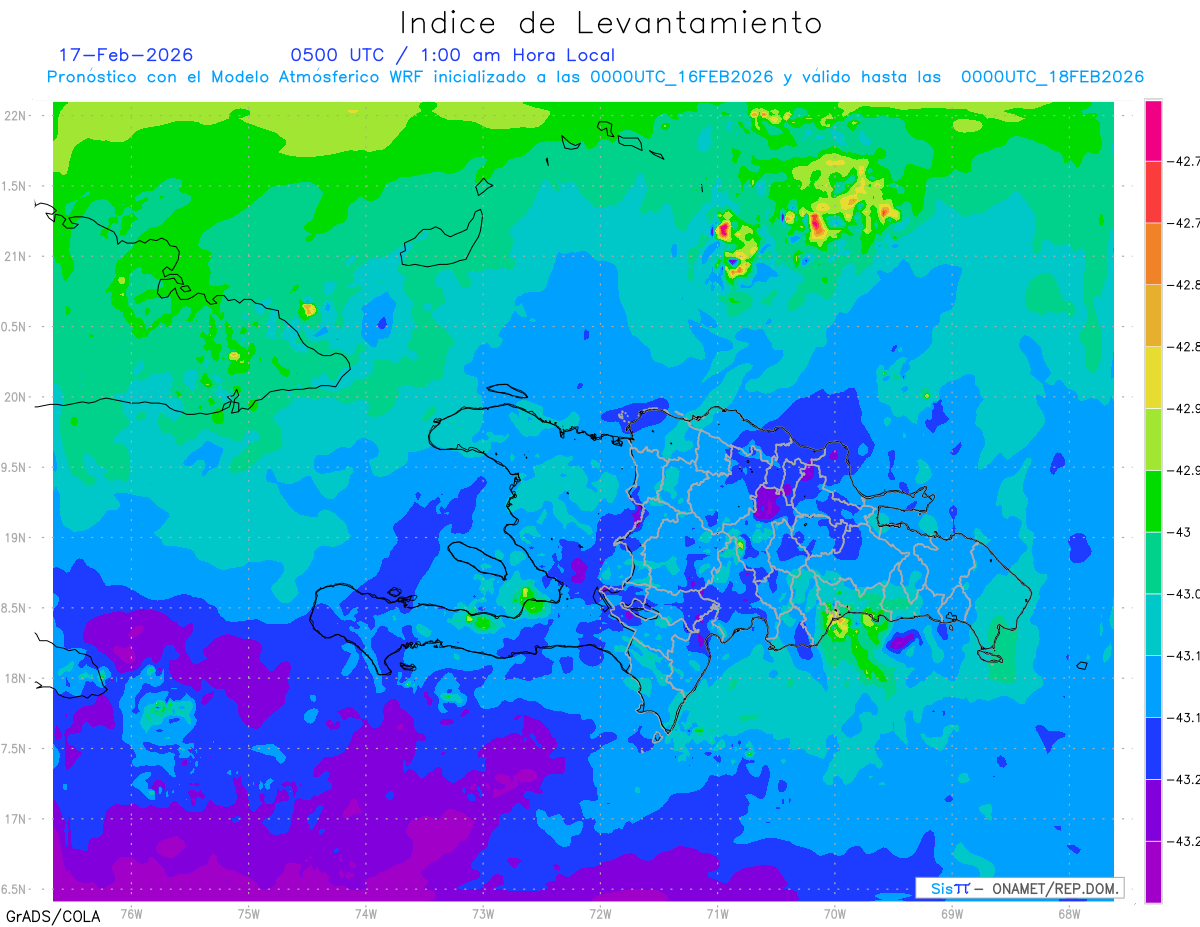Select the turquoise swatch in the color bar
1200x927 pixels.
[x=1153, y=625]
